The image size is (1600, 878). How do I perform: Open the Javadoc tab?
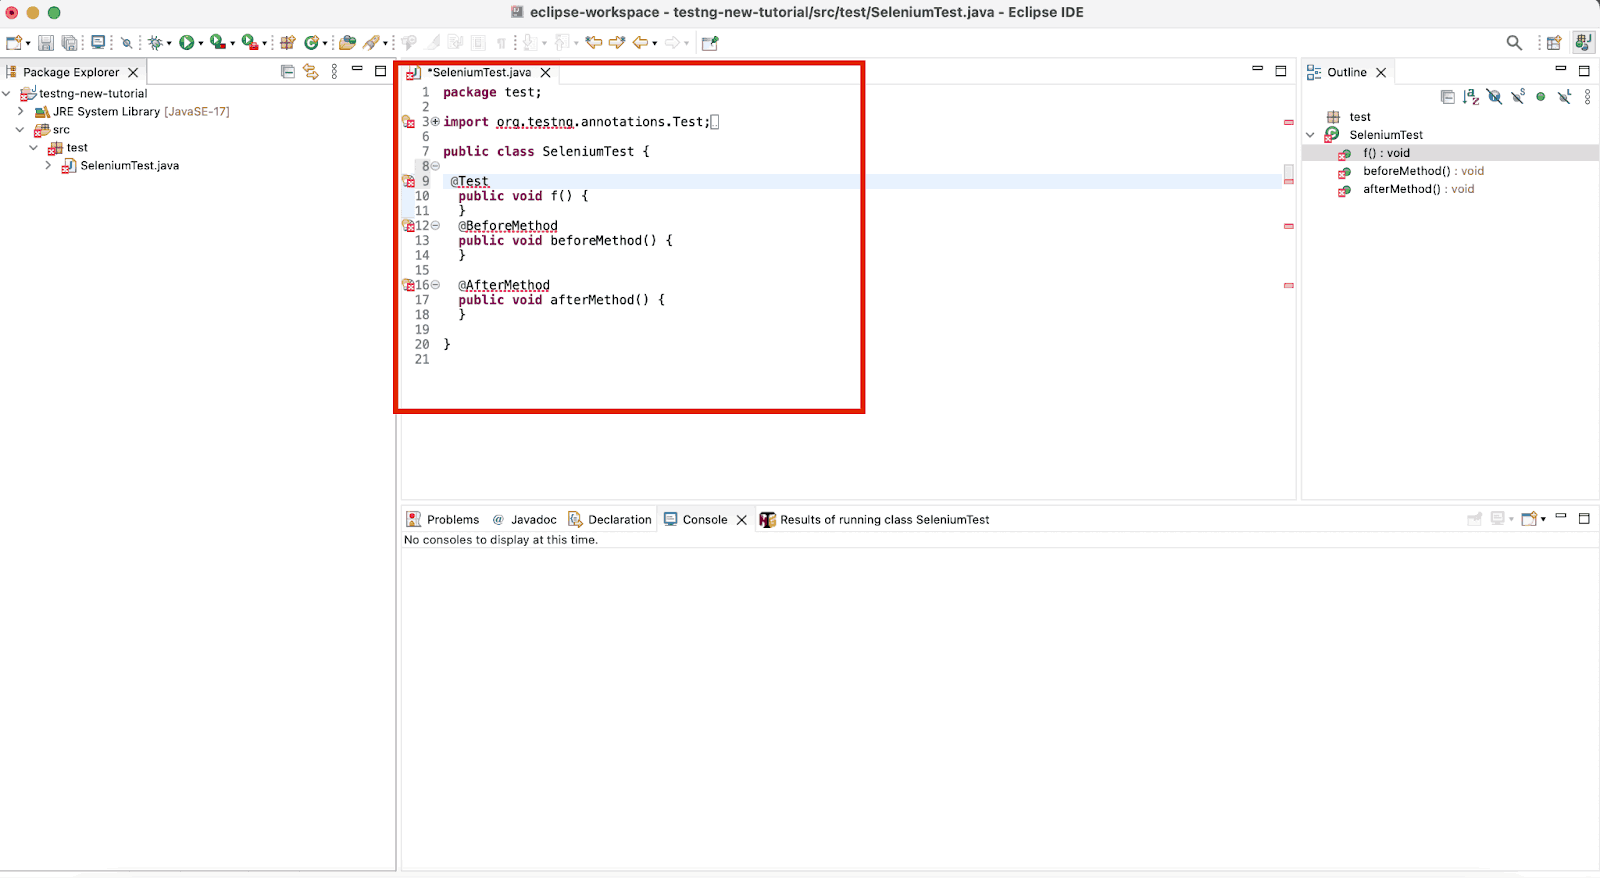coord(524,520)
